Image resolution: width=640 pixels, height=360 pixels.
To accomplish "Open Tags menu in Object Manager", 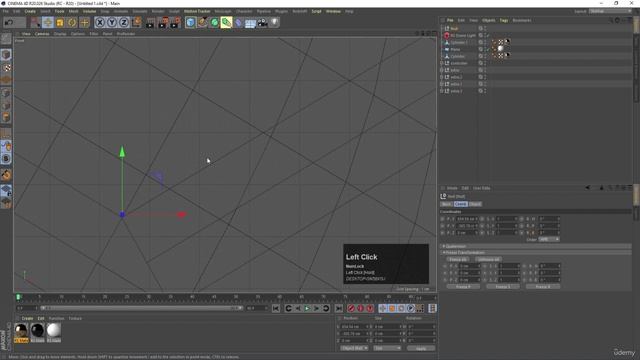I will [504, 20].
